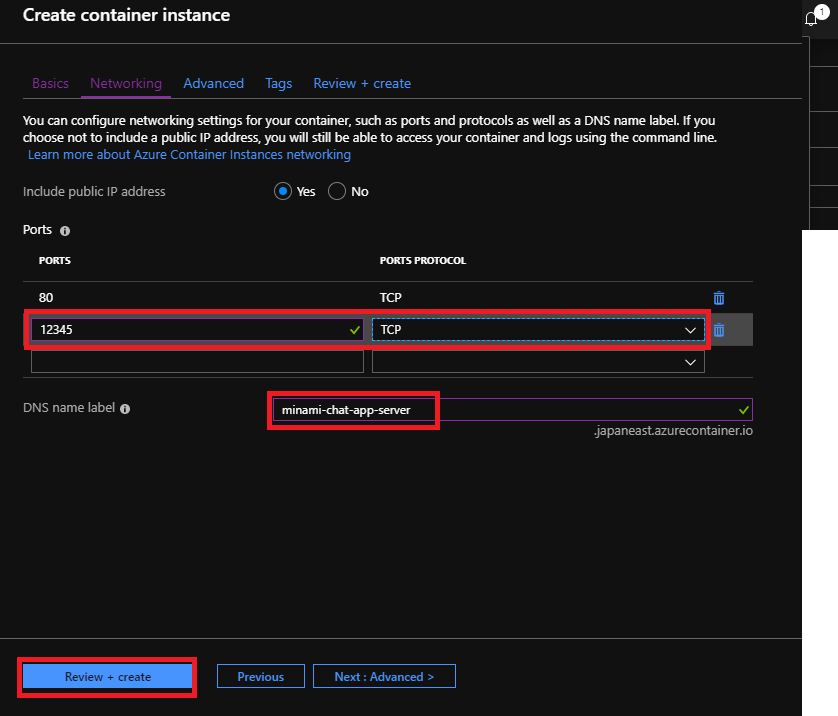The image size is (838, 716).
Task: Open the Tags tab
Action: point(278,84)
